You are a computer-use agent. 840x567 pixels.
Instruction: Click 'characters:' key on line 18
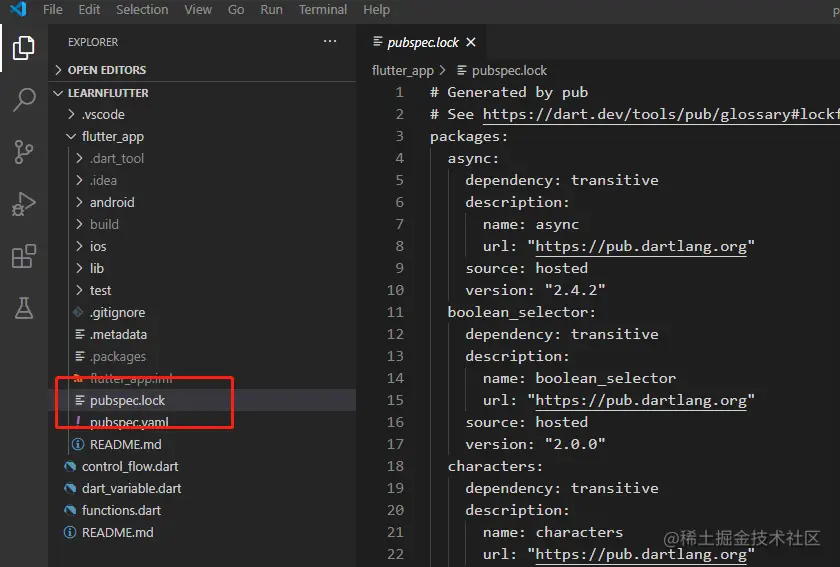pos(496,466)
